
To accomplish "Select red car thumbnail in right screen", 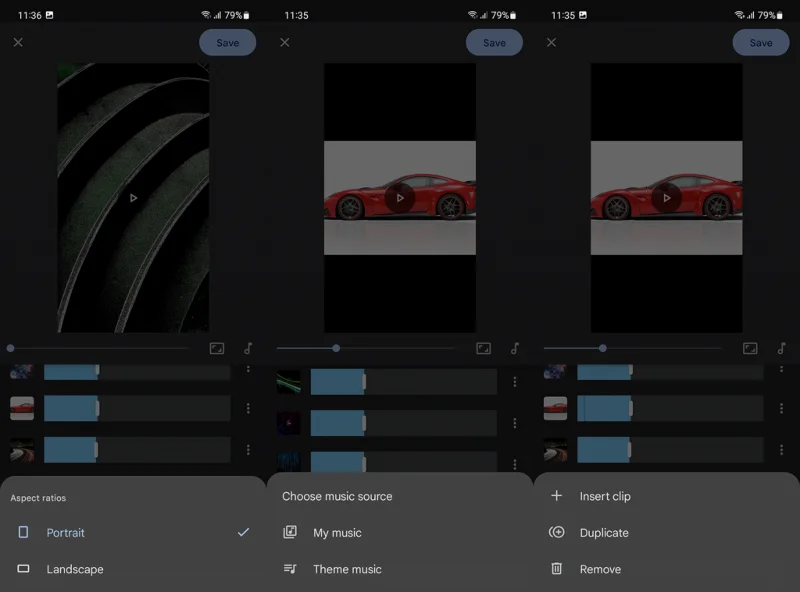I will 555,408.
